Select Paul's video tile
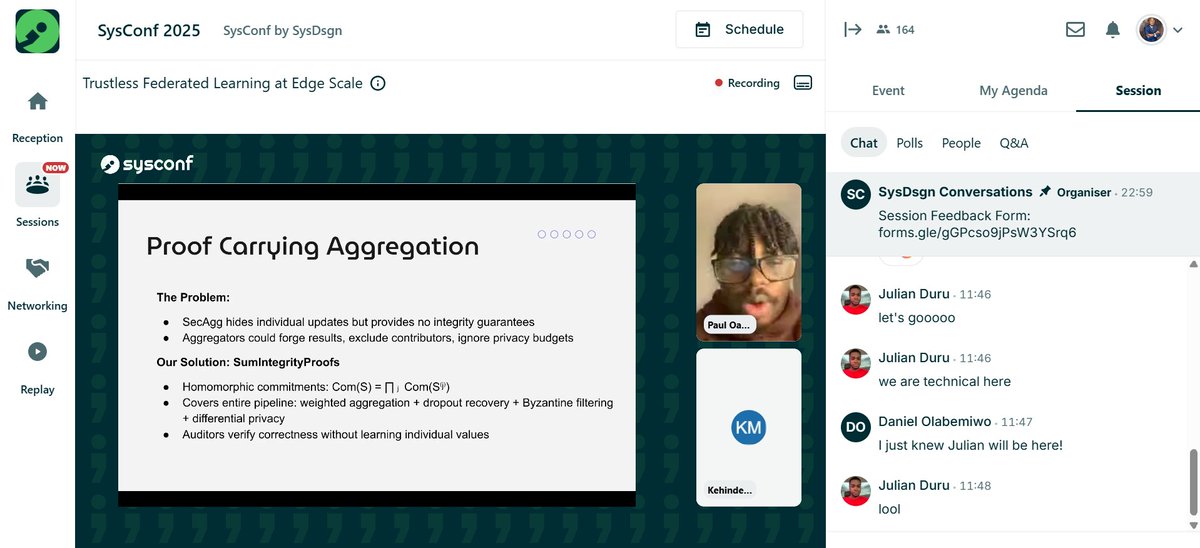 [x=749, y=262]
